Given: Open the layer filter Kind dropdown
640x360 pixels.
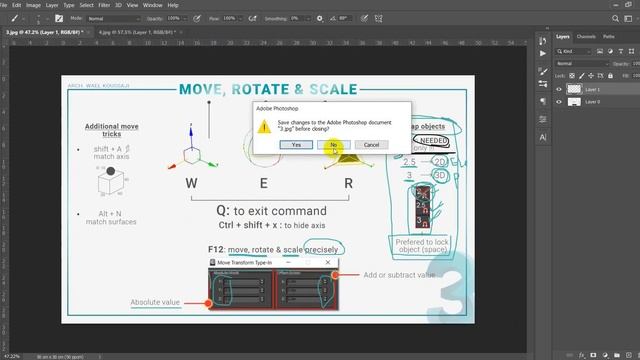Looking at the screenshot, I should point(573,51).
